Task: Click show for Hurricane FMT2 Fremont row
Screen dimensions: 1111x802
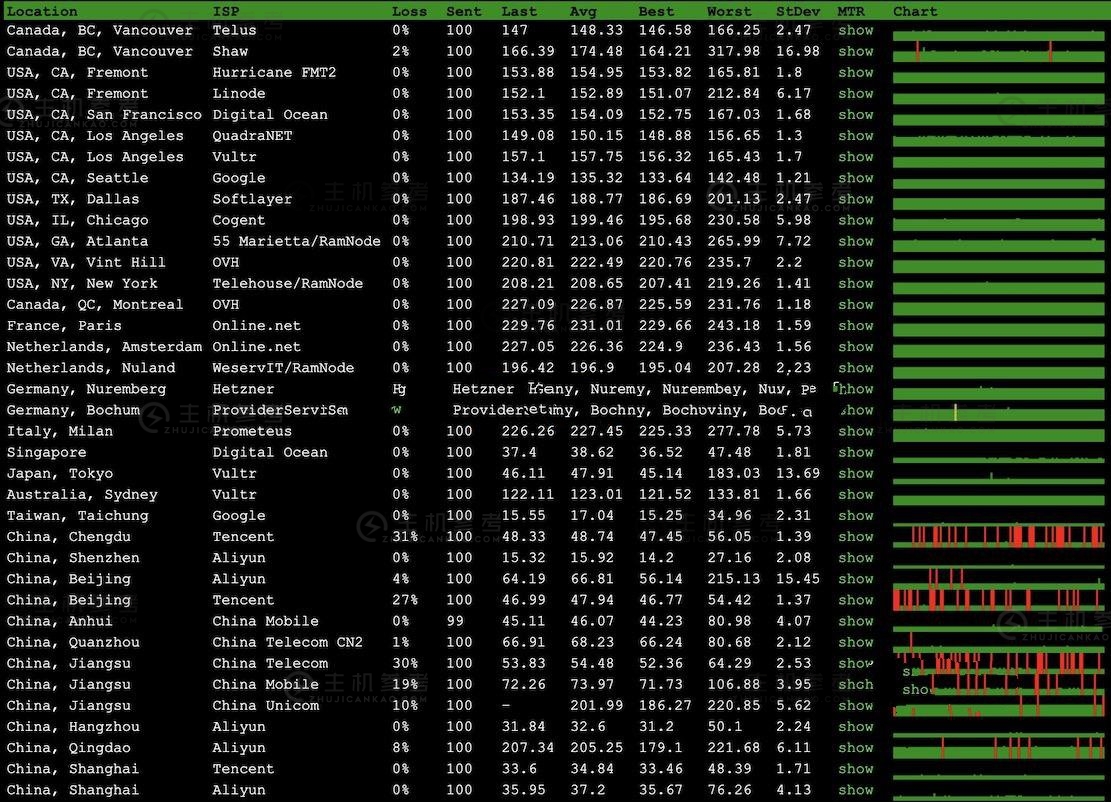Action: click(855, 72)
